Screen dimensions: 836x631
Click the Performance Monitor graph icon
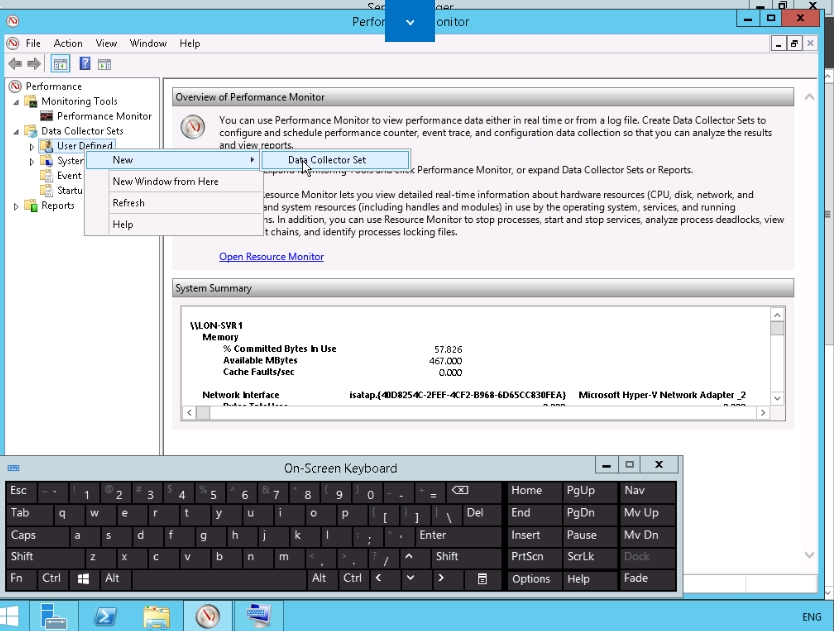tap(47, 116)
